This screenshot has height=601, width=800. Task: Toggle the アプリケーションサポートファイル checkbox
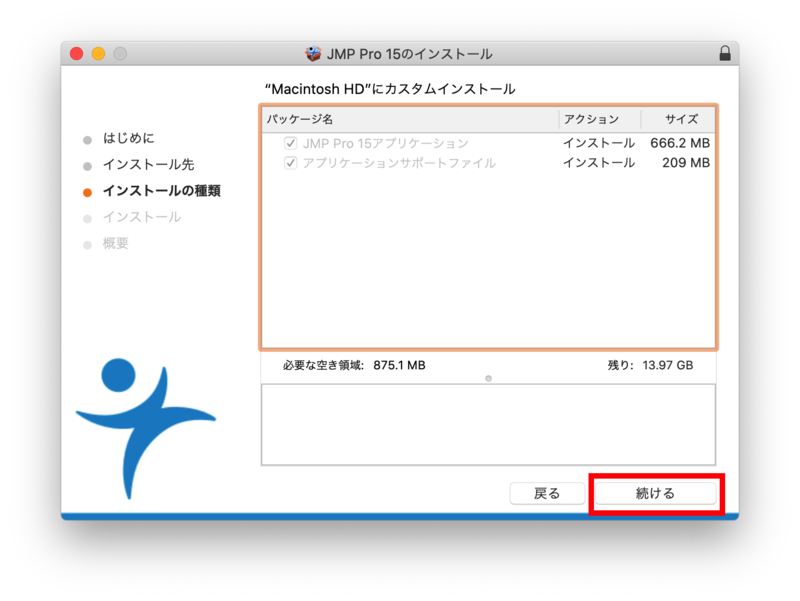click(290, 163)
